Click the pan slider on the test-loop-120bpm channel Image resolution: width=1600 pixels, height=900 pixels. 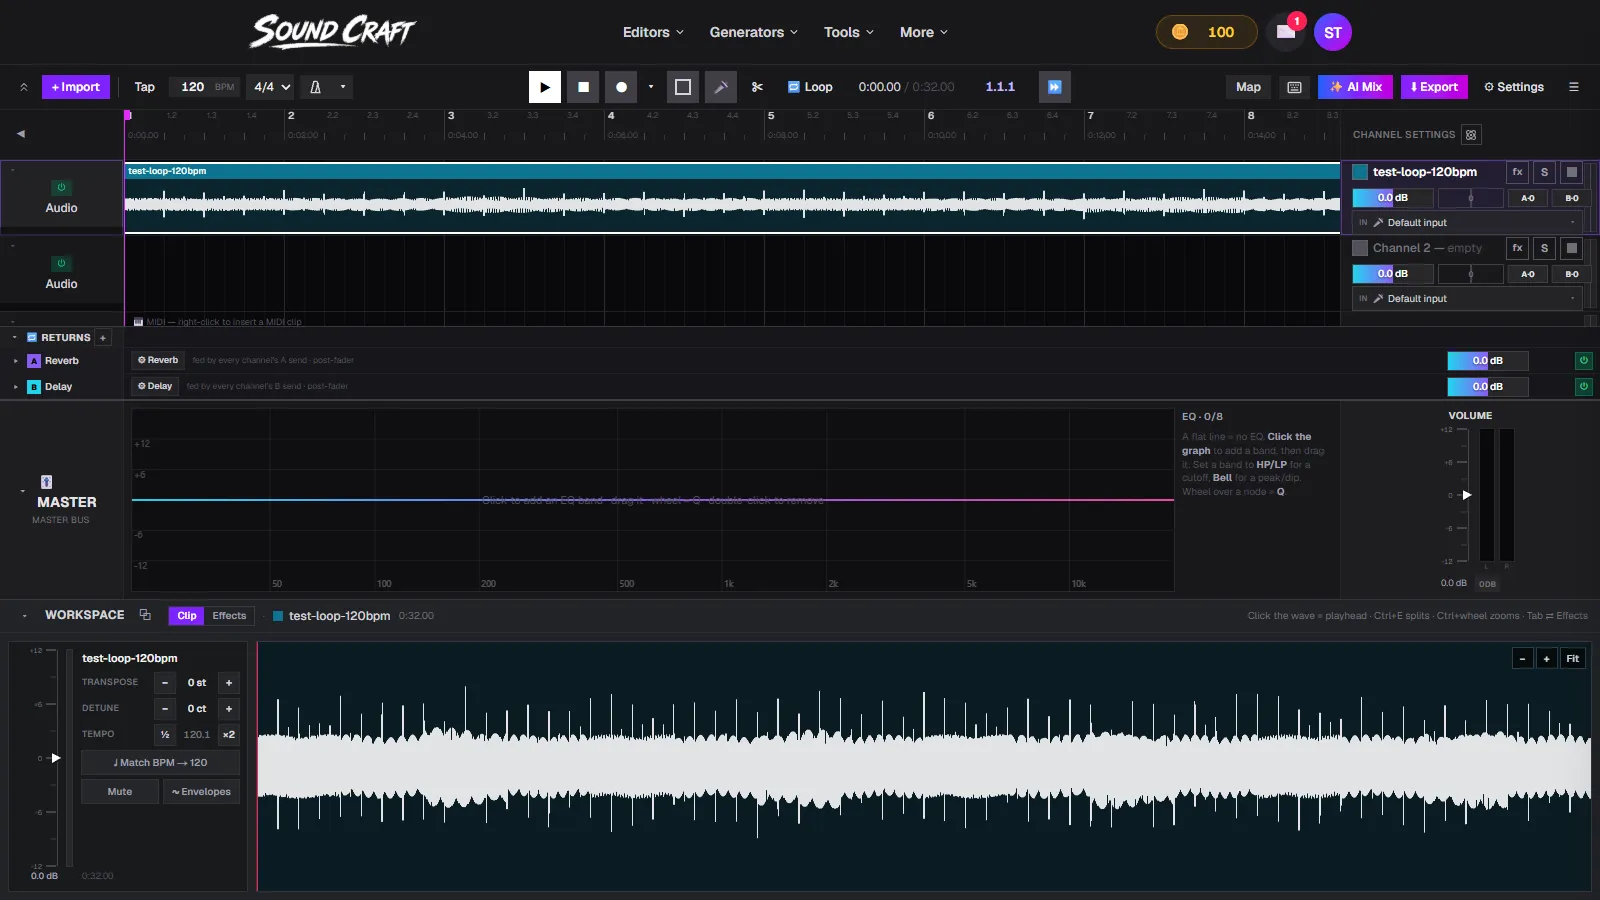click(1470, 198)
